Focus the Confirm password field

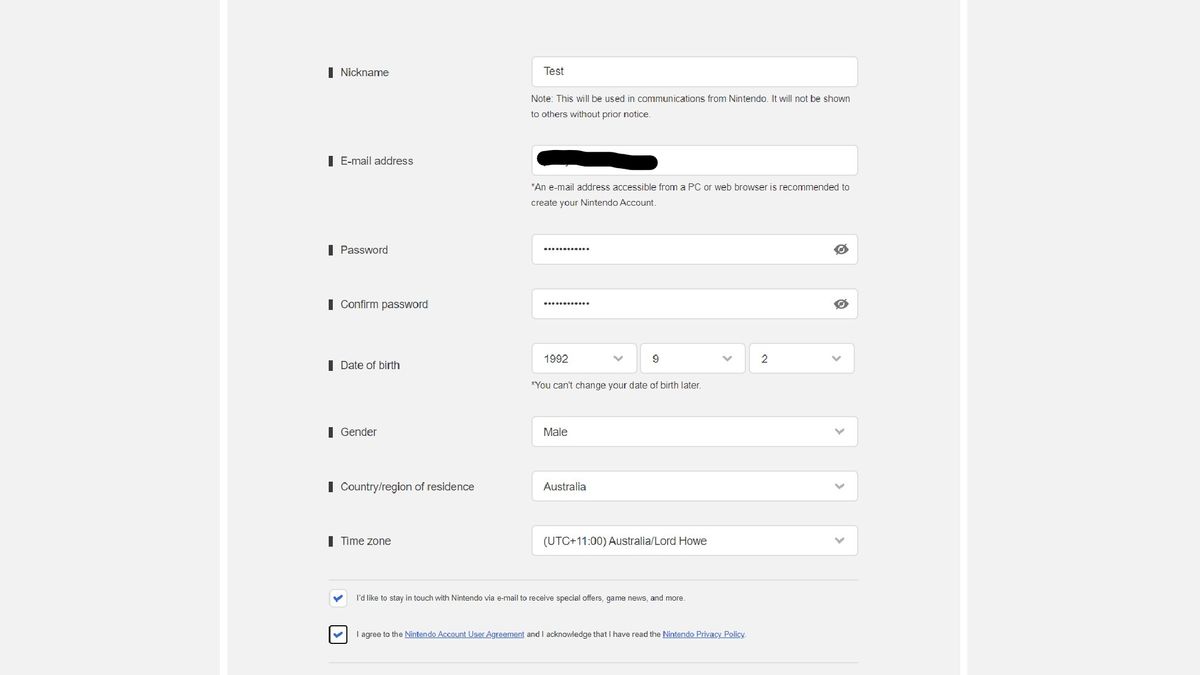tap(680, 303)
